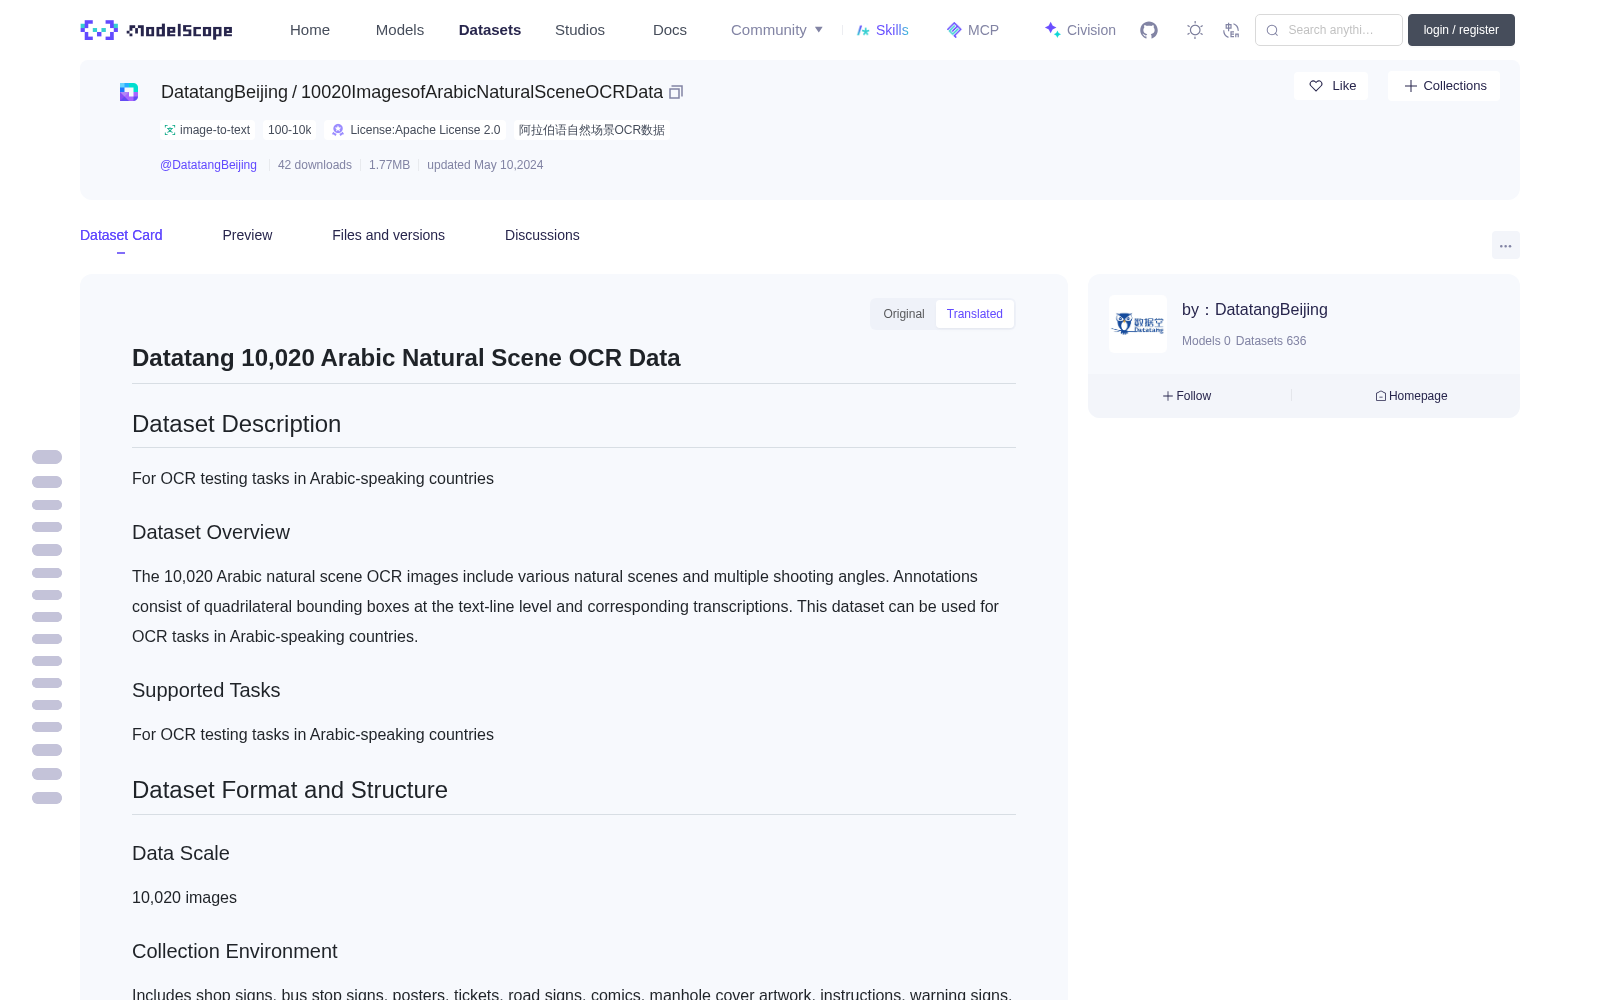The image size is (1600, 1000).
Task: Click Models 0 count
Action: (1206, 341)
